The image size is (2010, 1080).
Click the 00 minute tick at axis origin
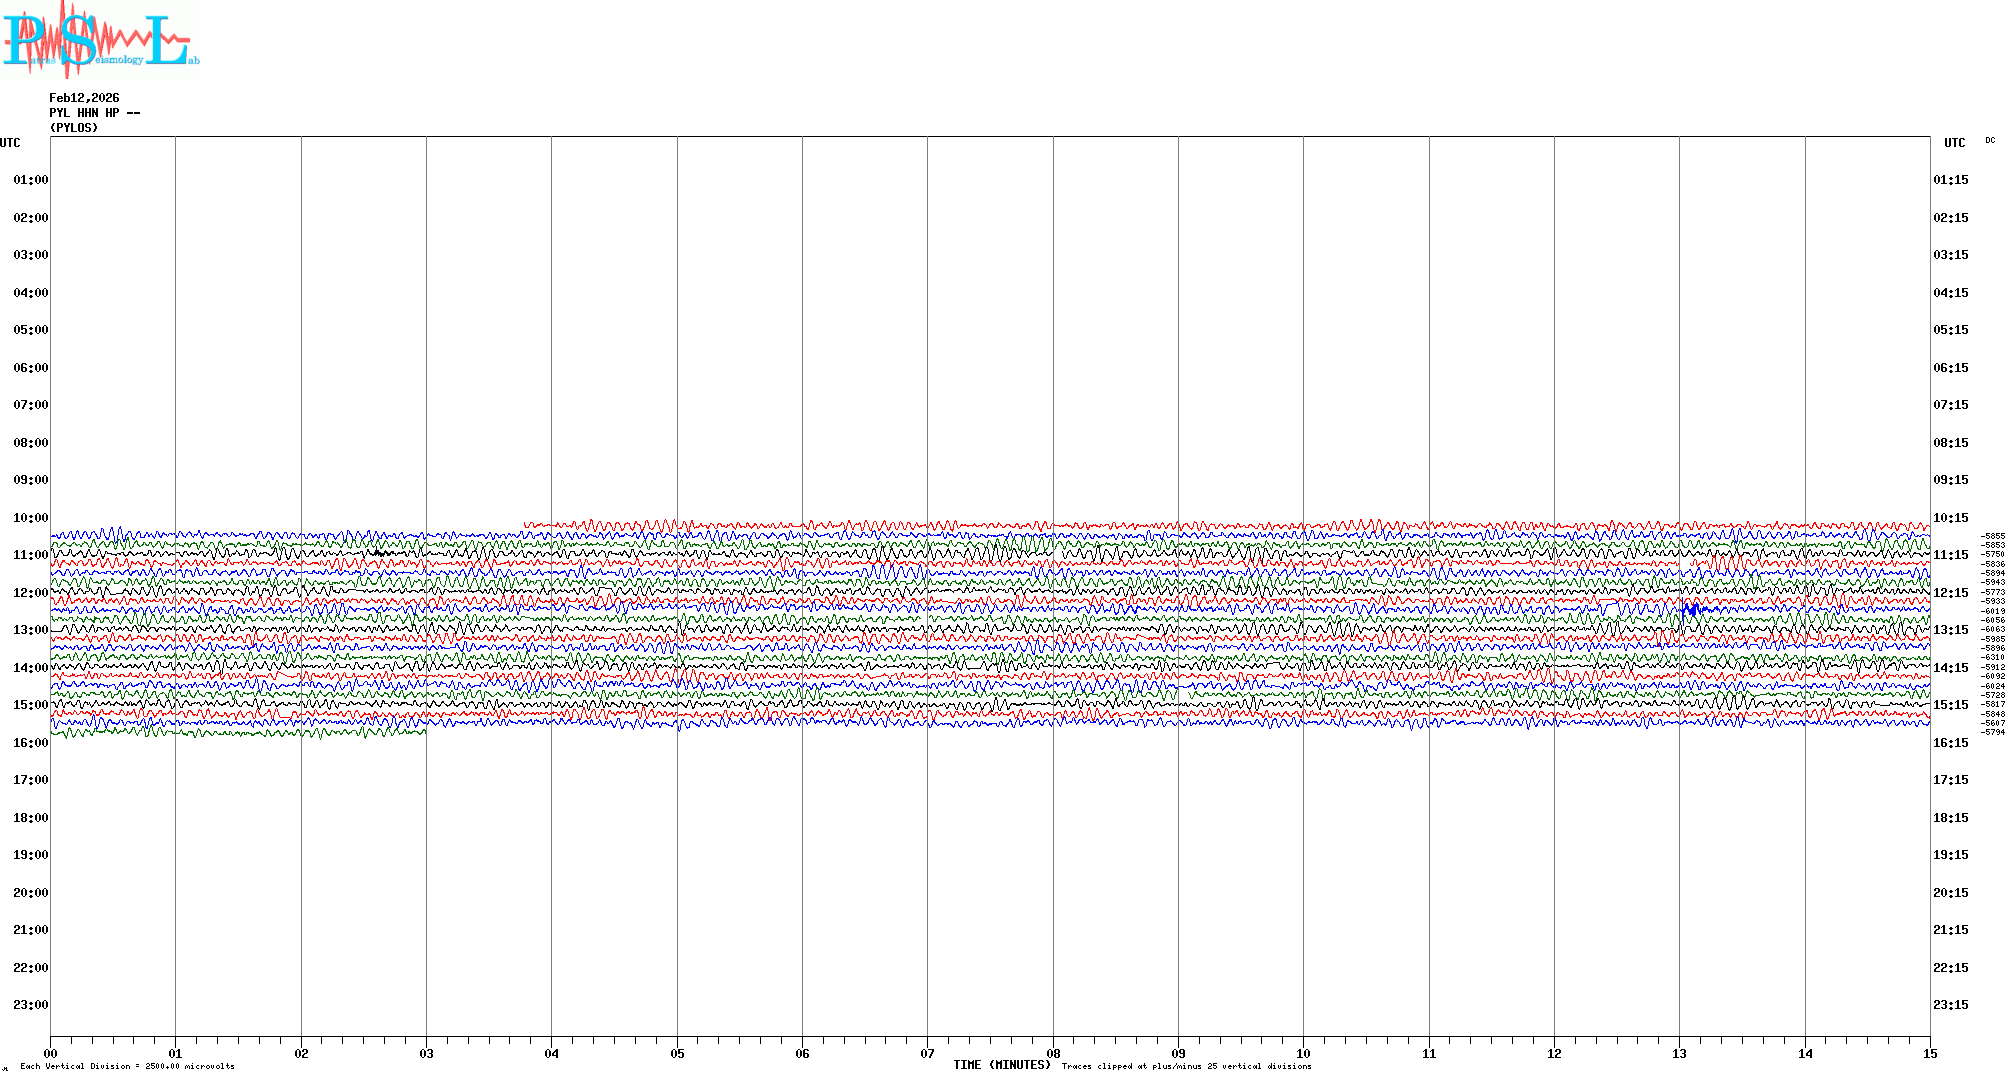pyautogui.click(x=51, y=1053)
